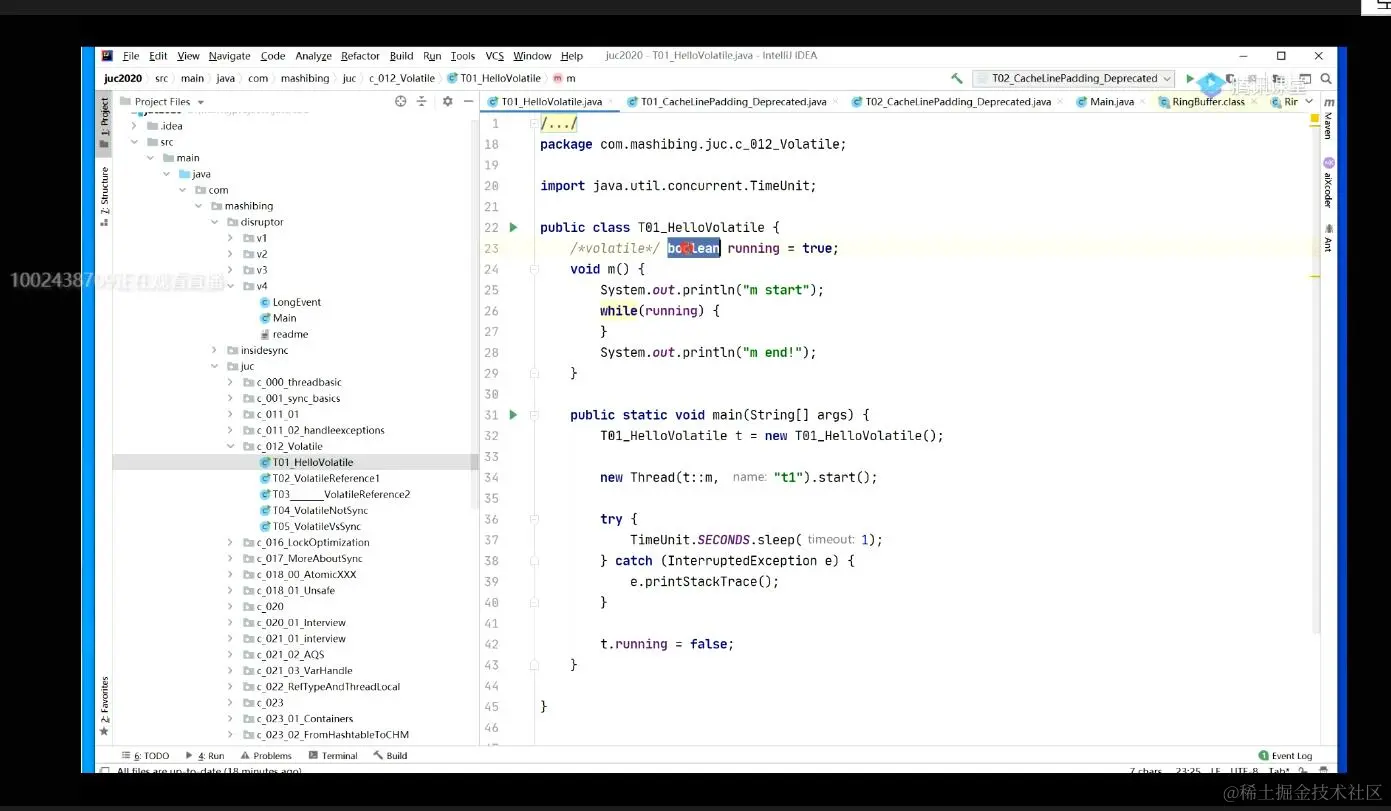Image resolution: width=1391 pixels, height=811 pixels.
Task: Click the juc2020 breadcrumb
Action: pos(123,78)
